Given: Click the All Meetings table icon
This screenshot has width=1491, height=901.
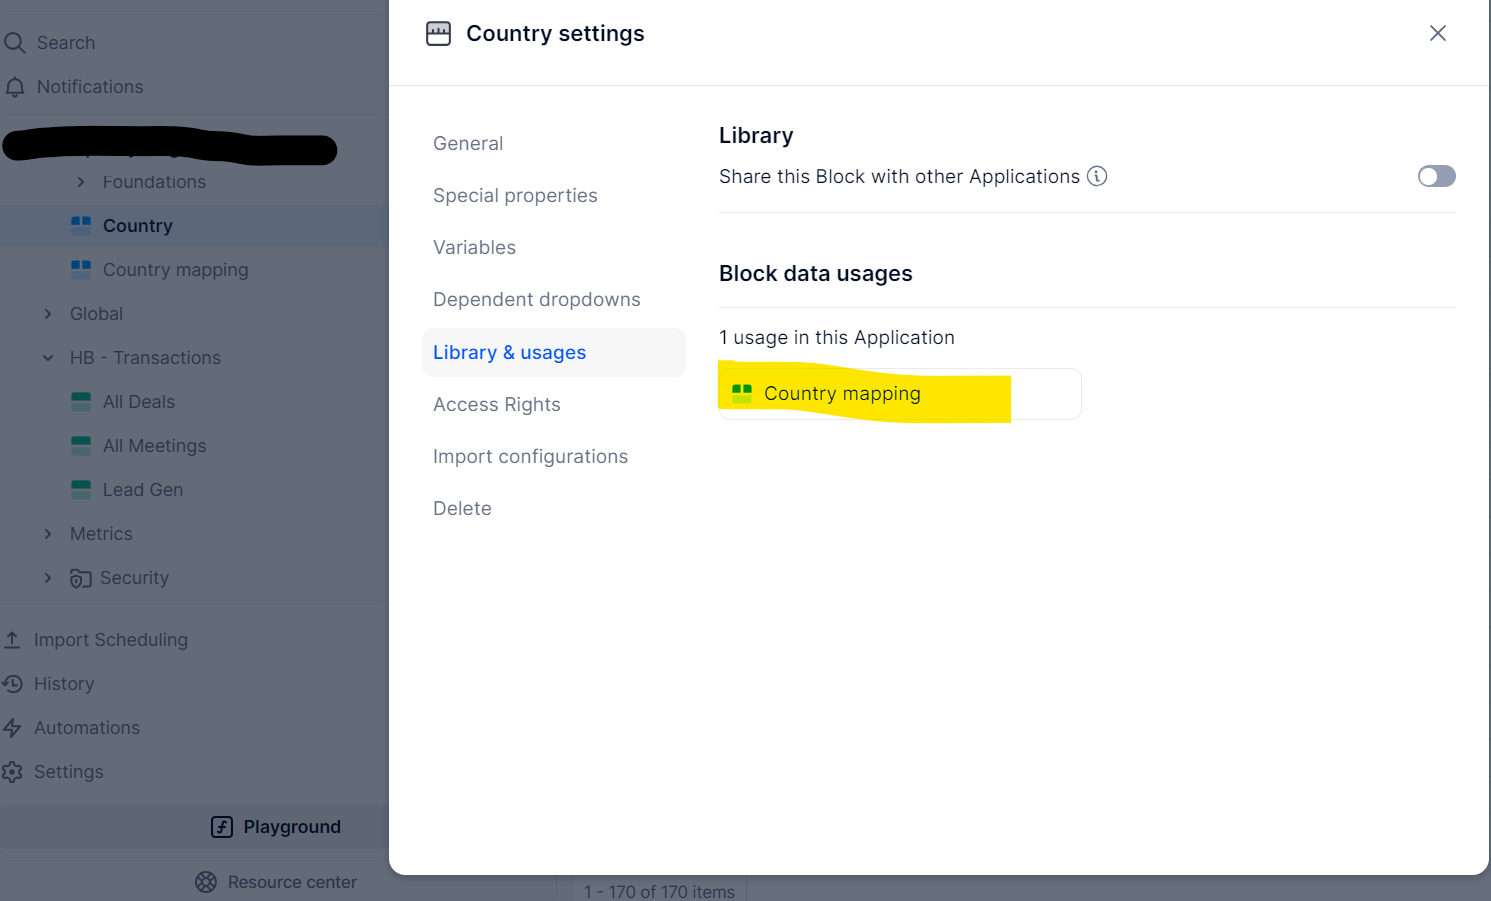Looking at the screenshot, I should [x=81, y=446].
